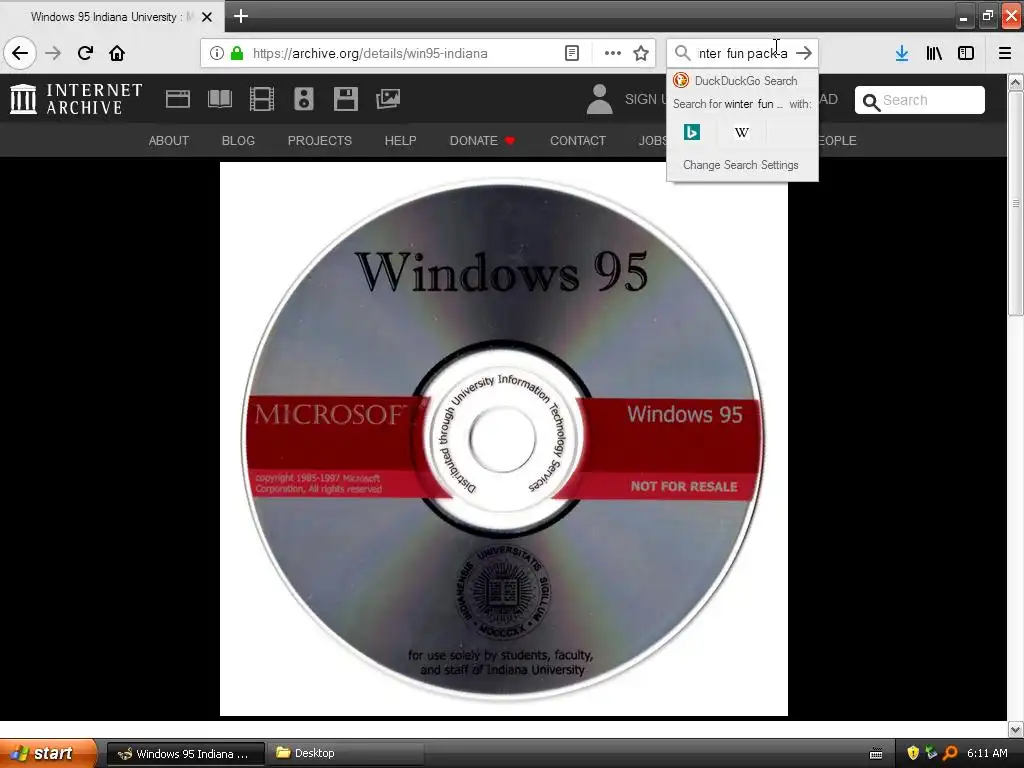Reload the current page
The width and height of the screenshot is (1024, 768).
point(85,53)
